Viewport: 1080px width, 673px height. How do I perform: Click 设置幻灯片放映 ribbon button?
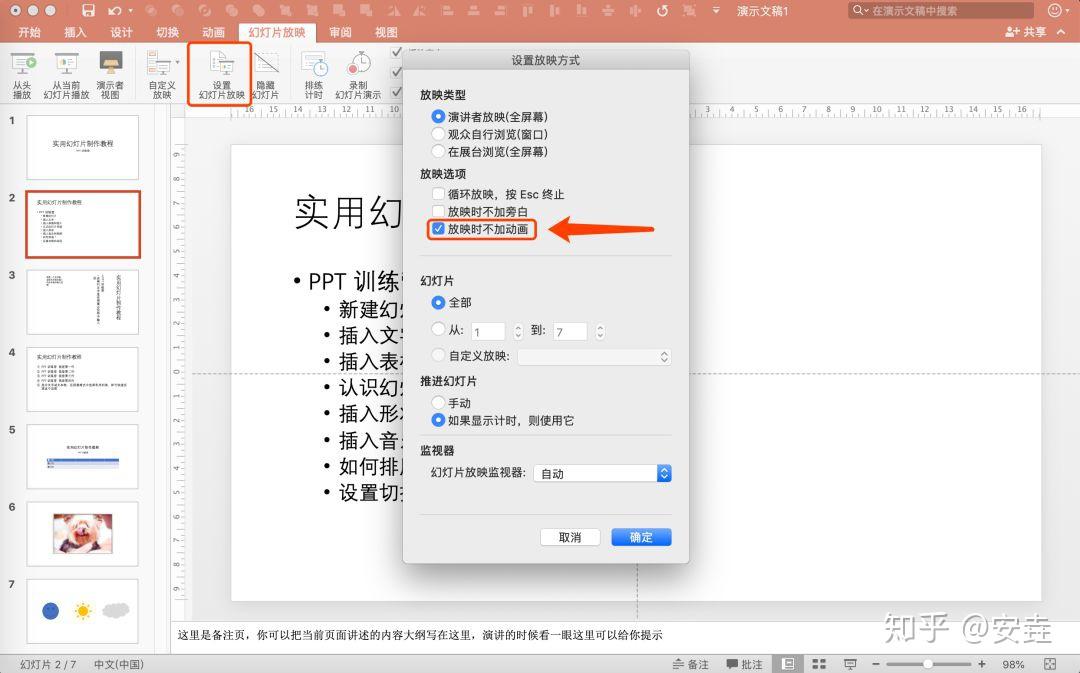(x=221, y=74)
